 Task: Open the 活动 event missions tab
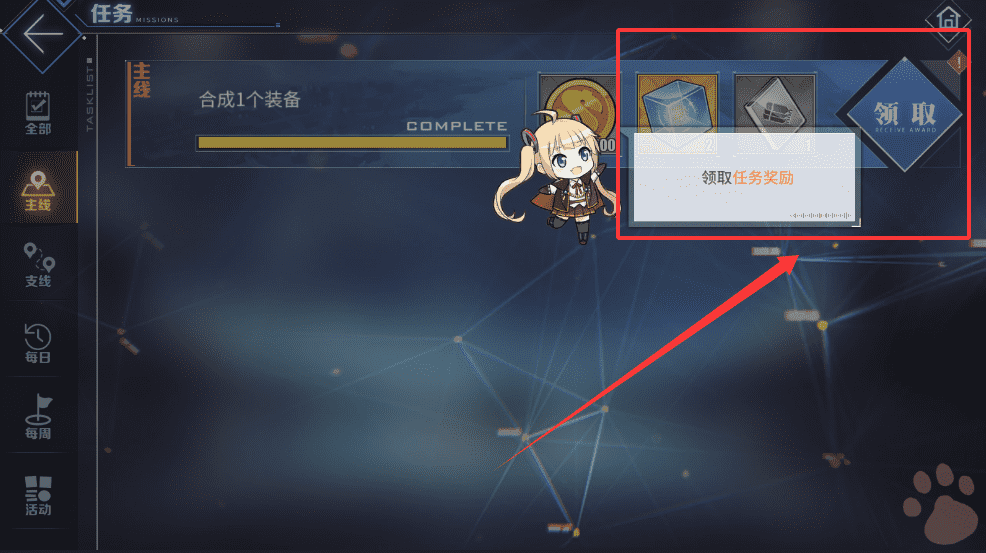[x=38, y=496]
